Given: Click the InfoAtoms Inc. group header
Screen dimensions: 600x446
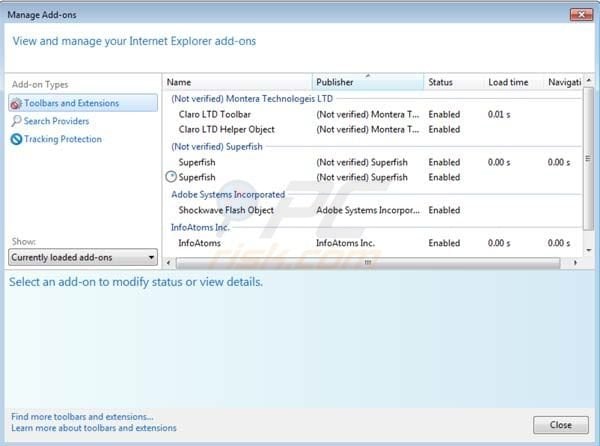Looking at the screenshot, I should point(200,227).
